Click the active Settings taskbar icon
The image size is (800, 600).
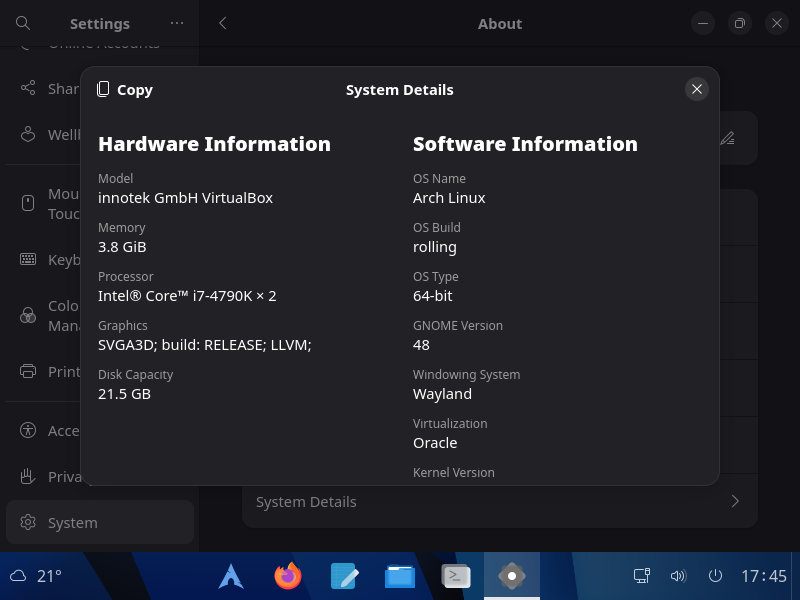pyautogui.click(x=512, y=576)
